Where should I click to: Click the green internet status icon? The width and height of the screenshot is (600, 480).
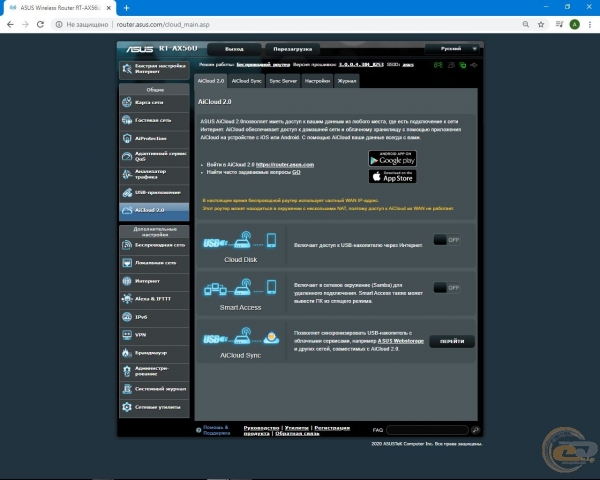[463, 65]
